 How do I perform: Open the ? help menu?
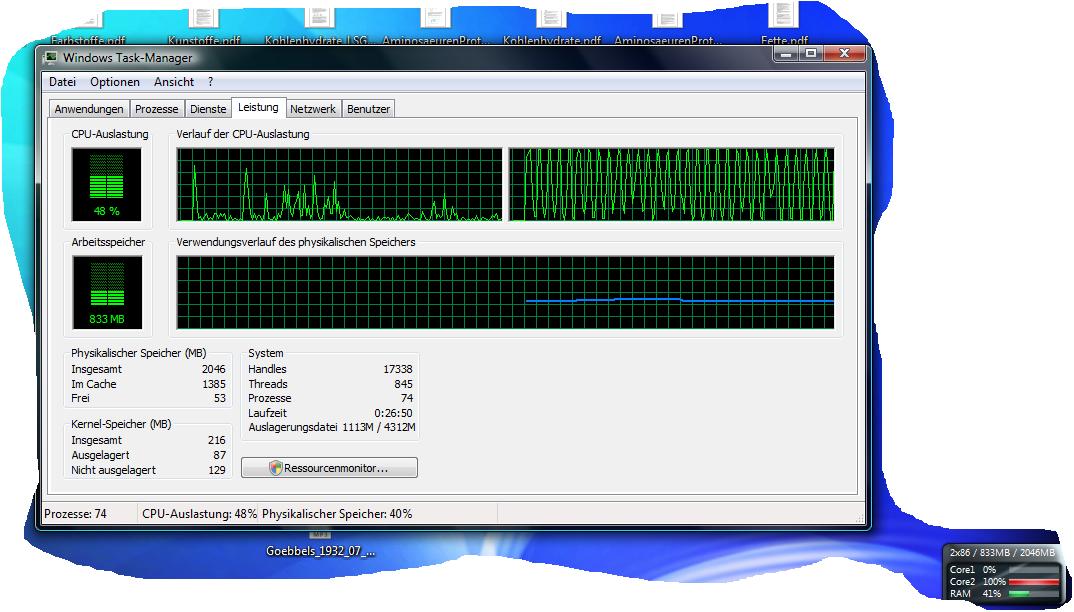[210, 82]
